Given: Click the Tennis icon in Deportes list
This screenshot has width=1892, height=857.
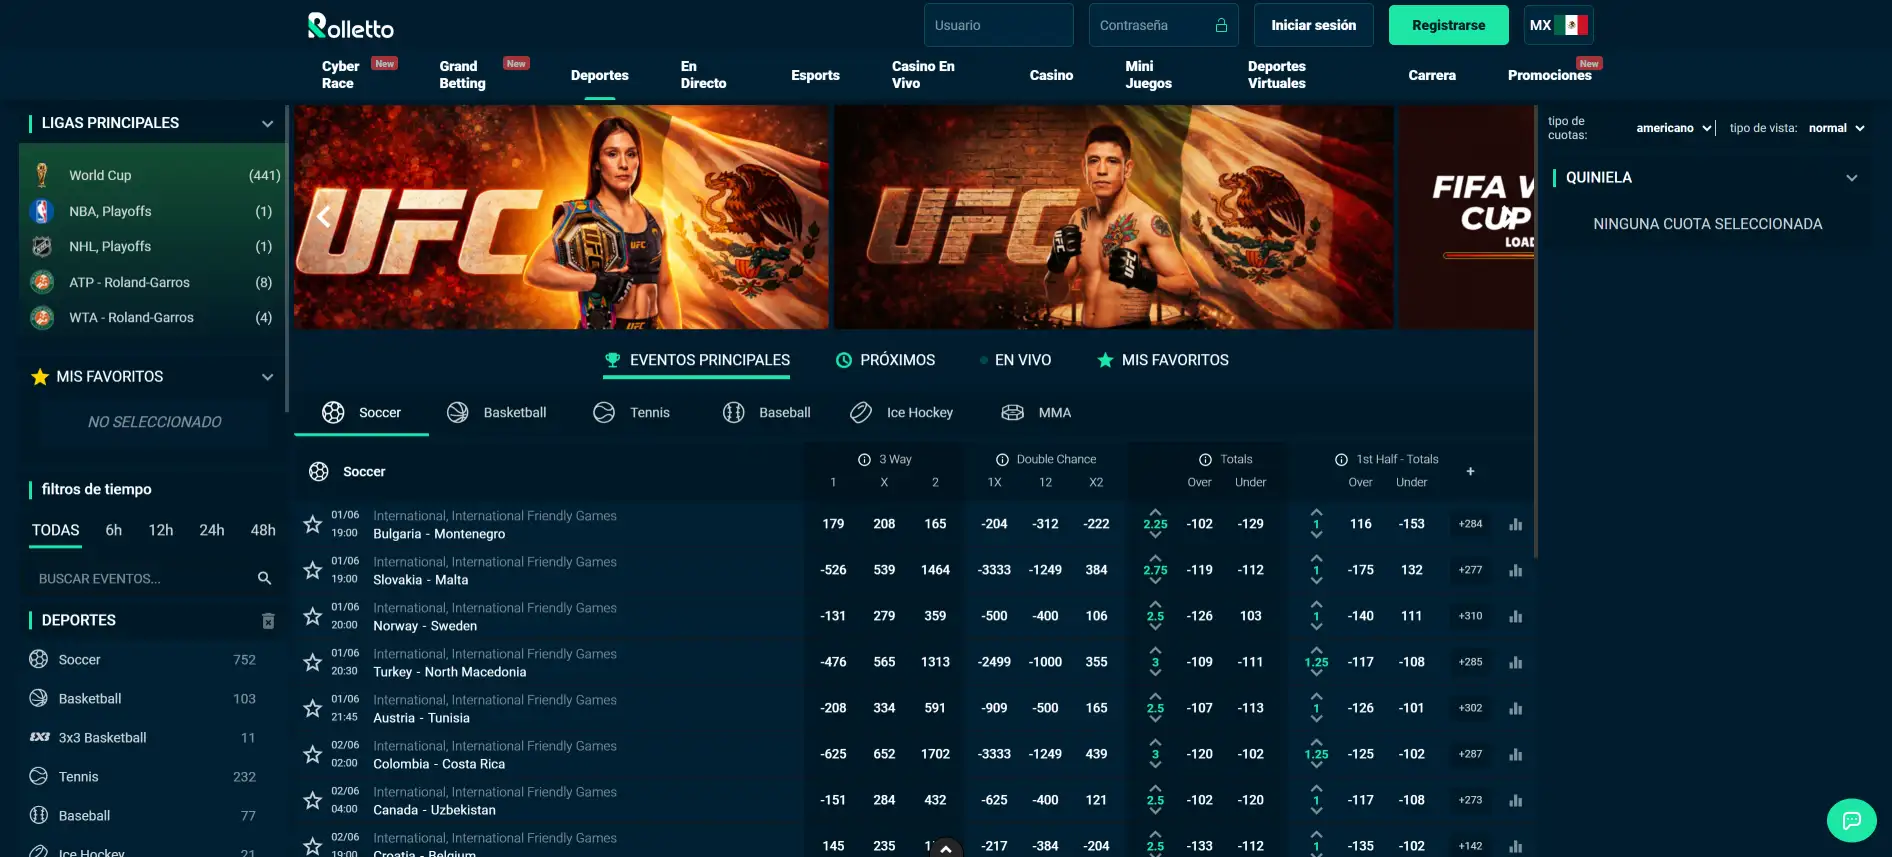Looking at the screenshot, I should tap(39, 776).
